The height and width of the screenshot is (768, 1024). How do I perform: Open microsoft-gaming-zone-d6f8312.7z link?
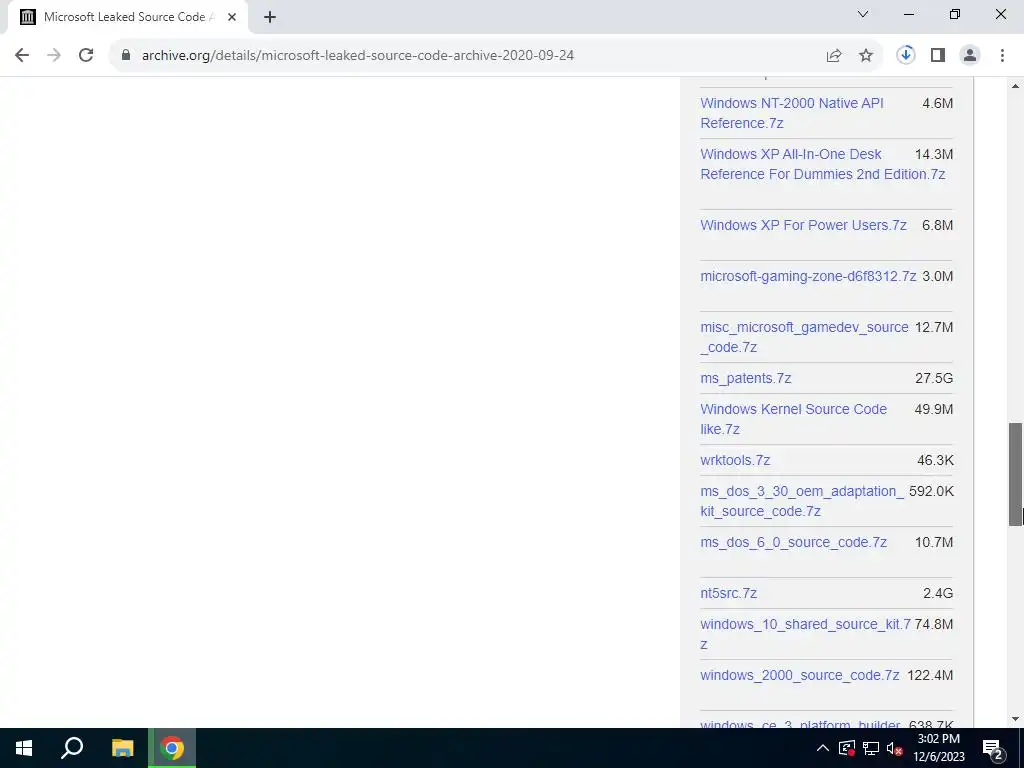pyautogui.click(x=808, y=276)
